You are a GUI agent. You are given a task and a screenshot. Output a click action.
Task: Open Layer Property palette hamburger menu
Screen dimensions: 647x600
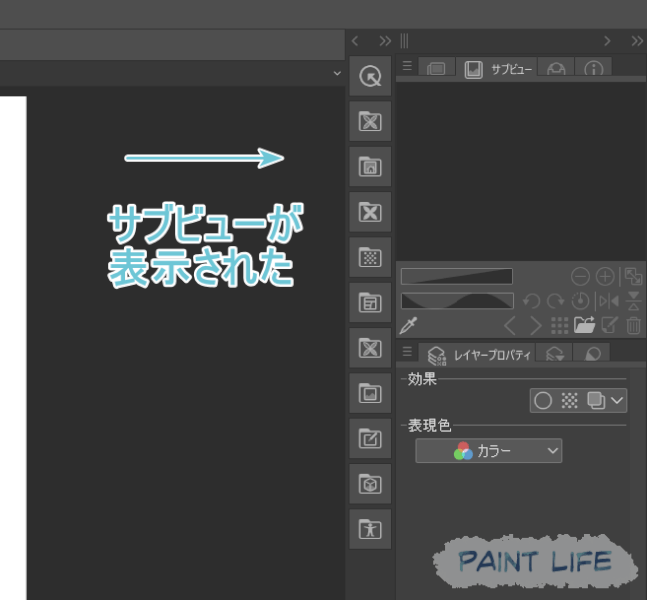point(407,352)
